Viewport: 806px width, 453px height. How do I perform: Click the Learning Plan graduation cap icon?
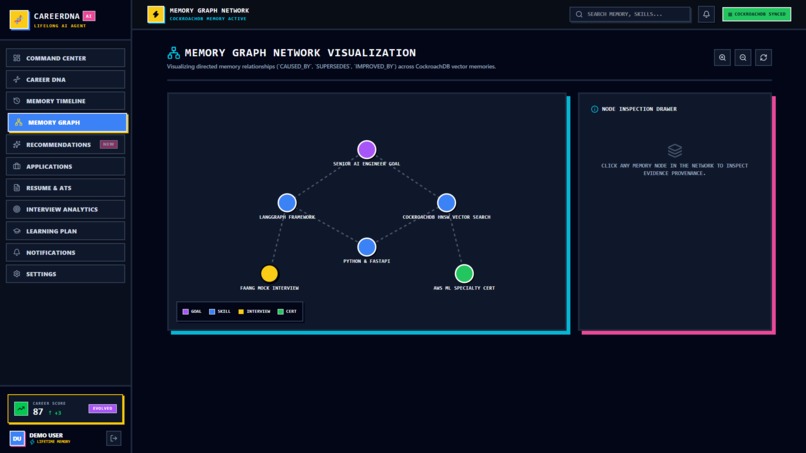(16, 231)
